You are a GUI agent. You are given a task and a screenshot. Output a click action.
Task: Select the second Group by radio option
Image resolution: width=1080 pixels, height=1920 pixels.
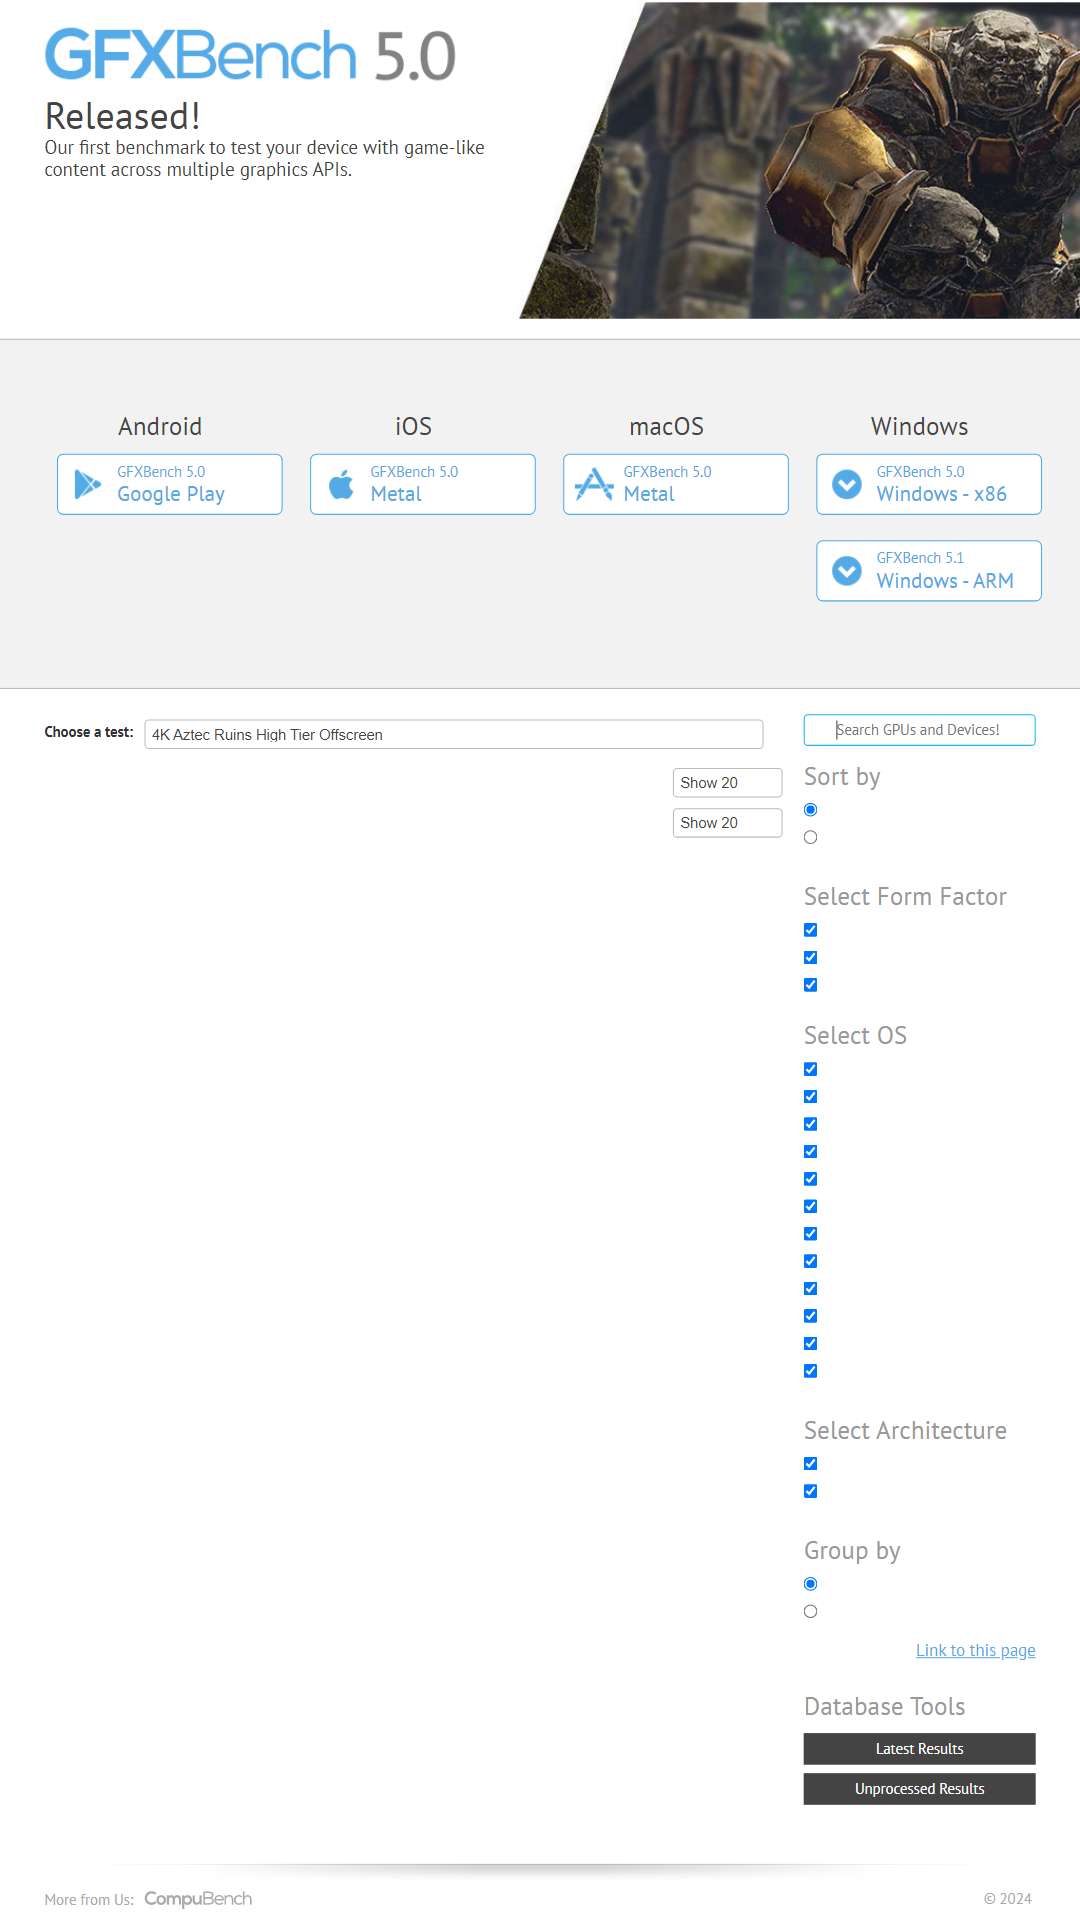coord(811,1611)
